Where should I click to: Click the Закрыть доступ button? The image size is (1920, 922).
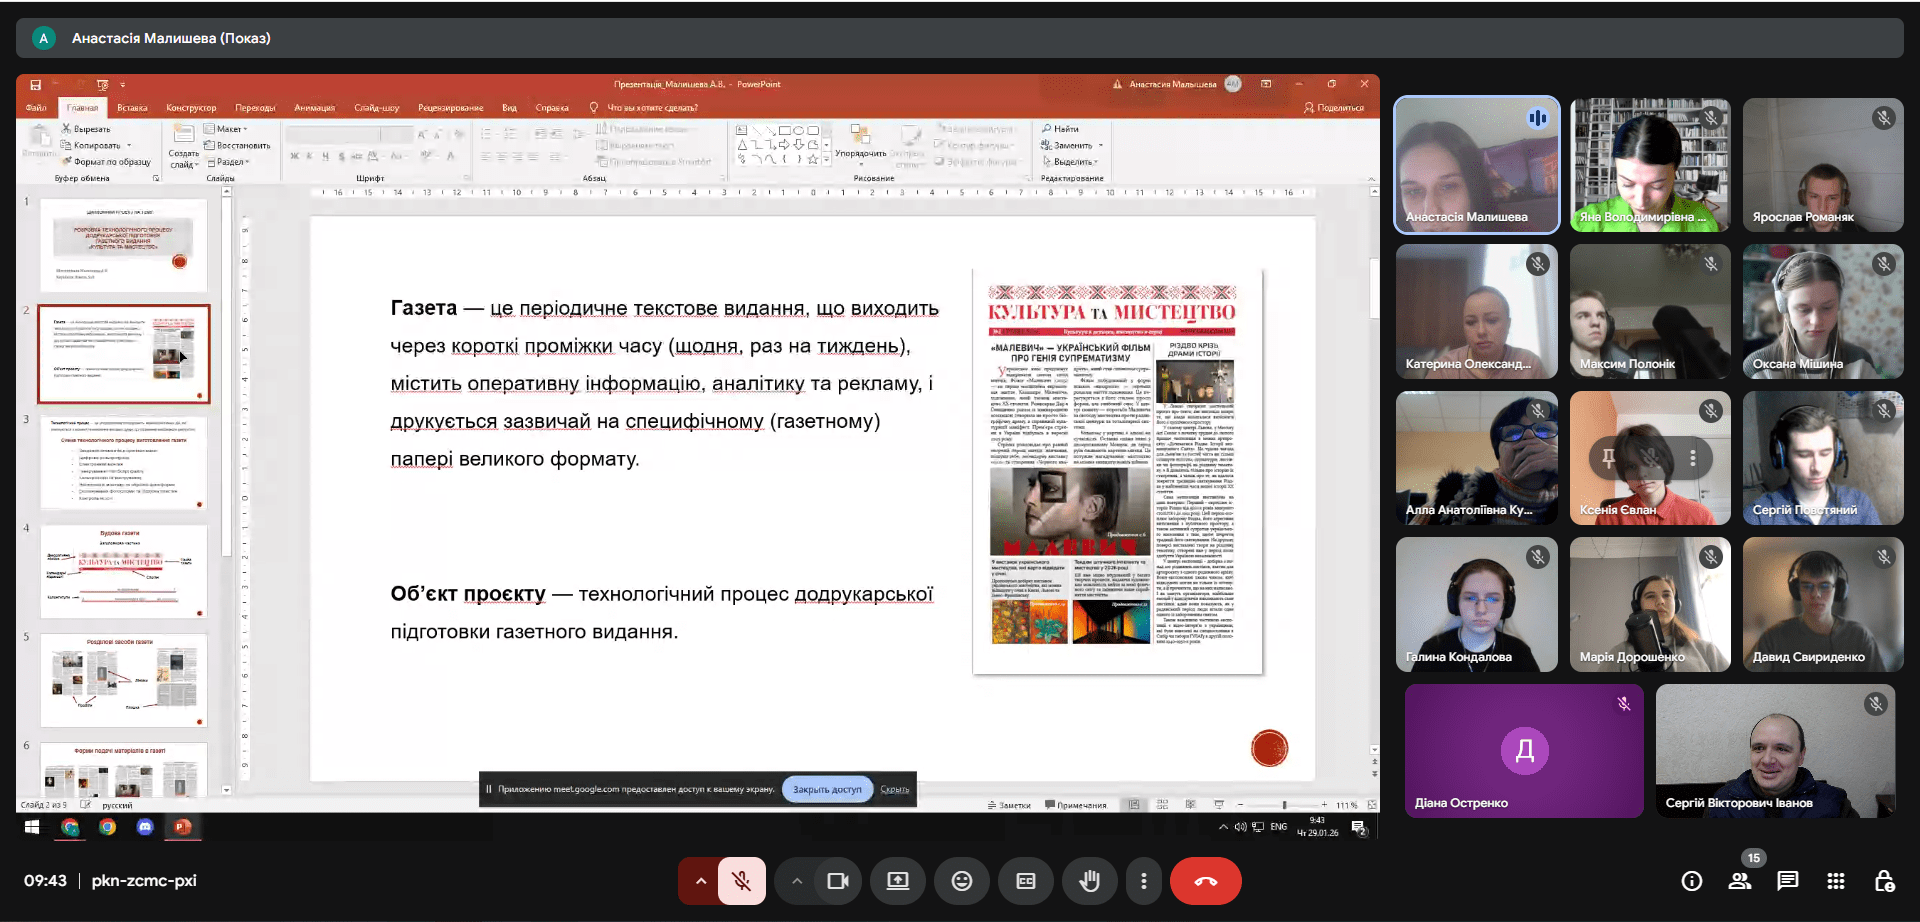[827, 789]
